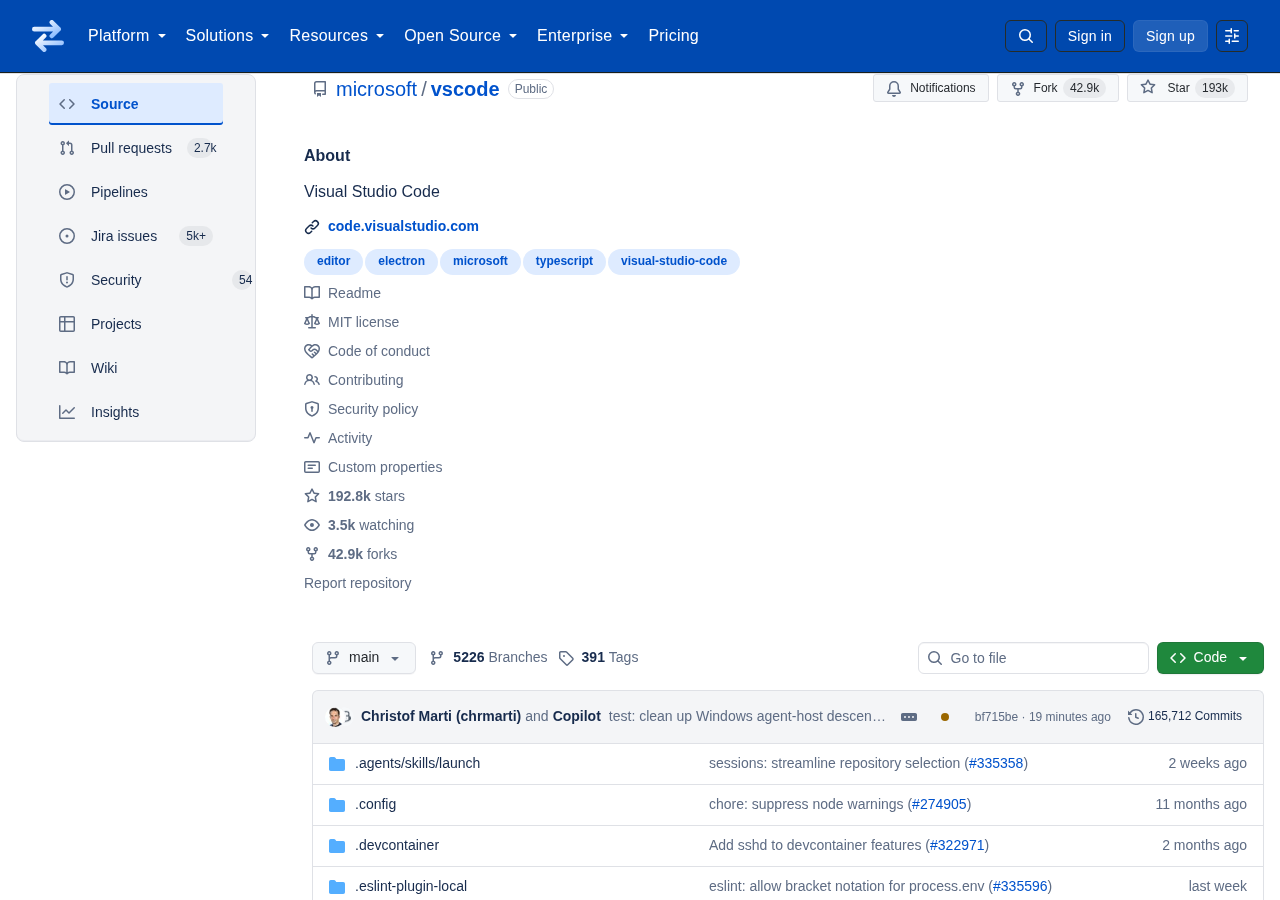This screenshot has height=900, width=1280.
Task: Open the Wiki tab
Action: pyautogui.click(x=136, y=368)
